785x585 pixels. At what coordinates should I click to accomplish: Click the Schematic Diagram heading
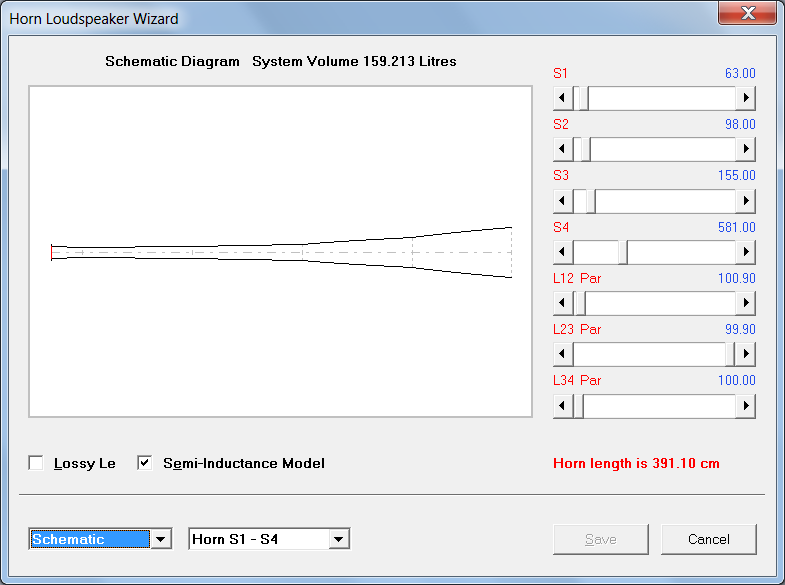172,62
